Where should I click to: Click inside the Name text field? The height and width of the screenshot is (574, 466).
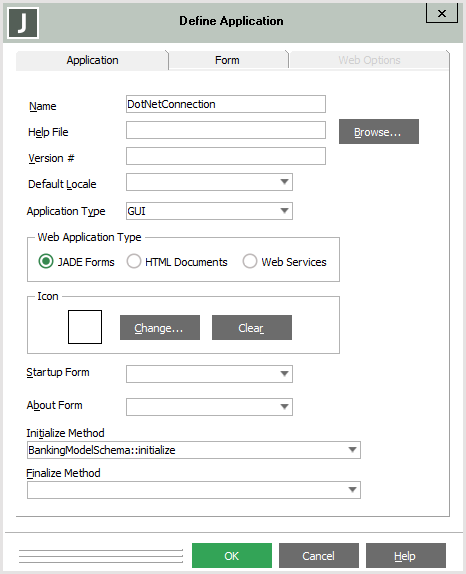click(x=226, y=104)
